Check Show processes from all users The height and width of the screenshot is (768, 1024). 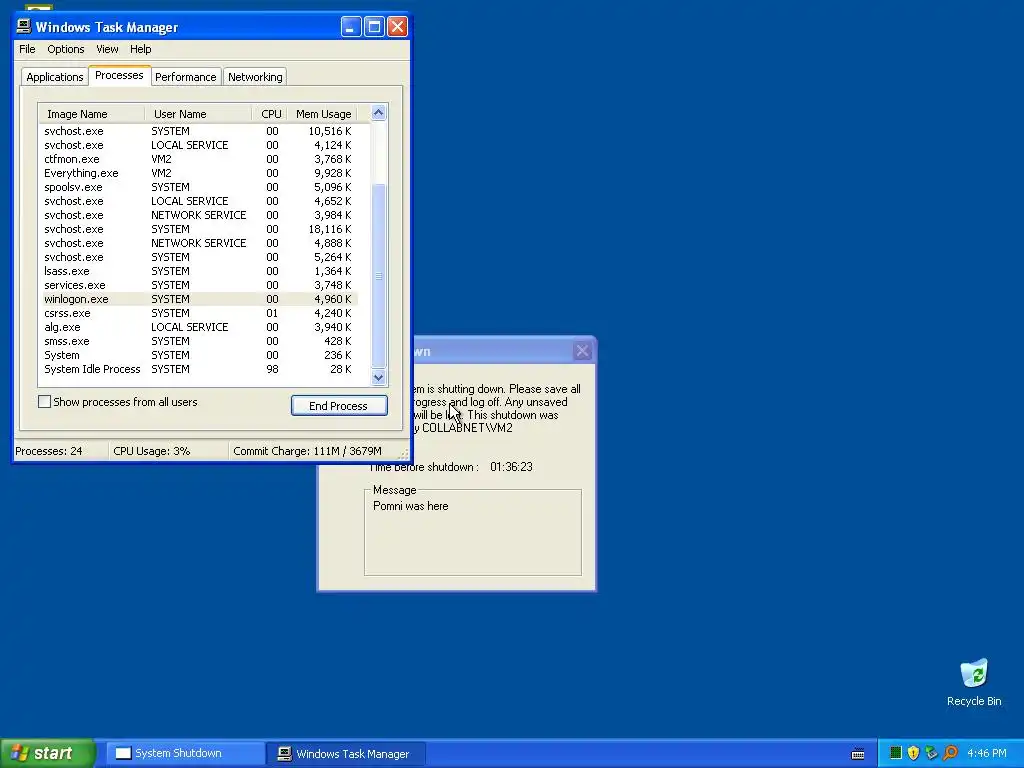pyautogui.click(x=44, y=402)
